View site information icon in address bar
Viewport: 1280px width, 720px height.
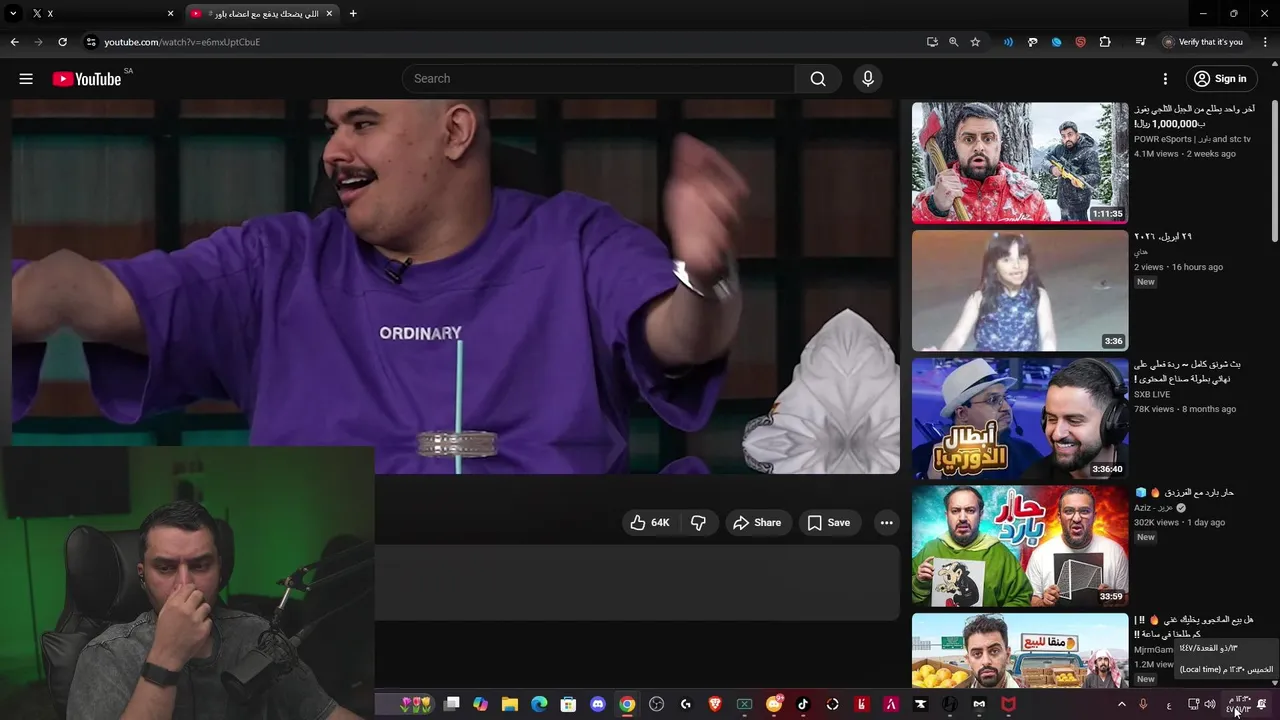(x=91, y=42)
